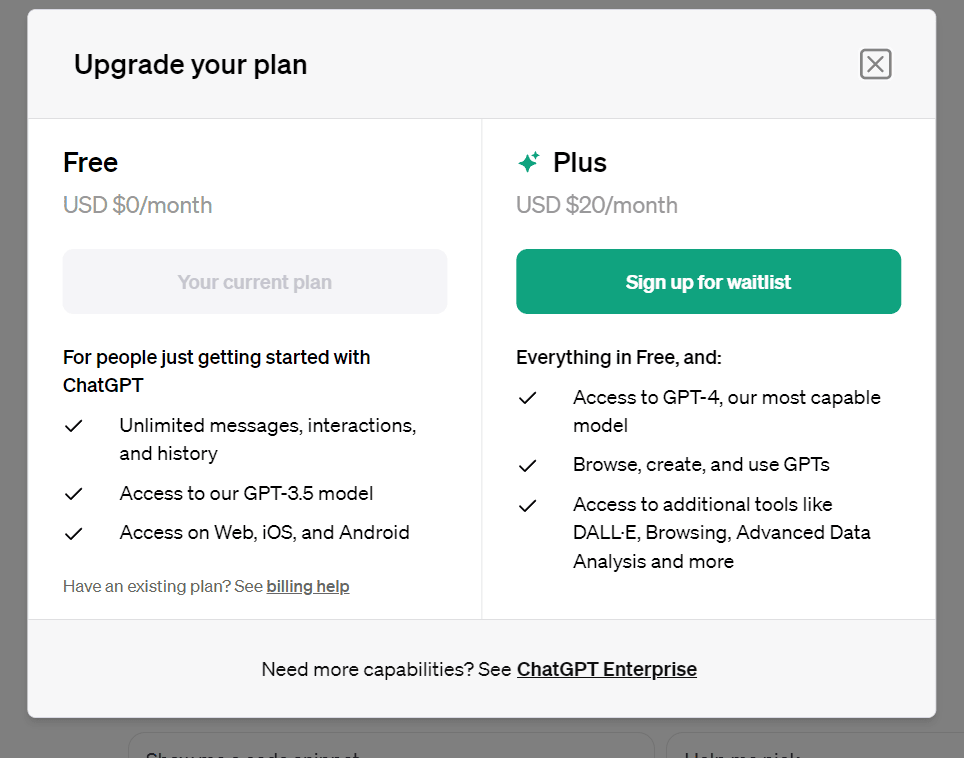The width and height of the screenshot is (964, 758).
Task: Click the Upgrade your plan heading
Action: 190,65
